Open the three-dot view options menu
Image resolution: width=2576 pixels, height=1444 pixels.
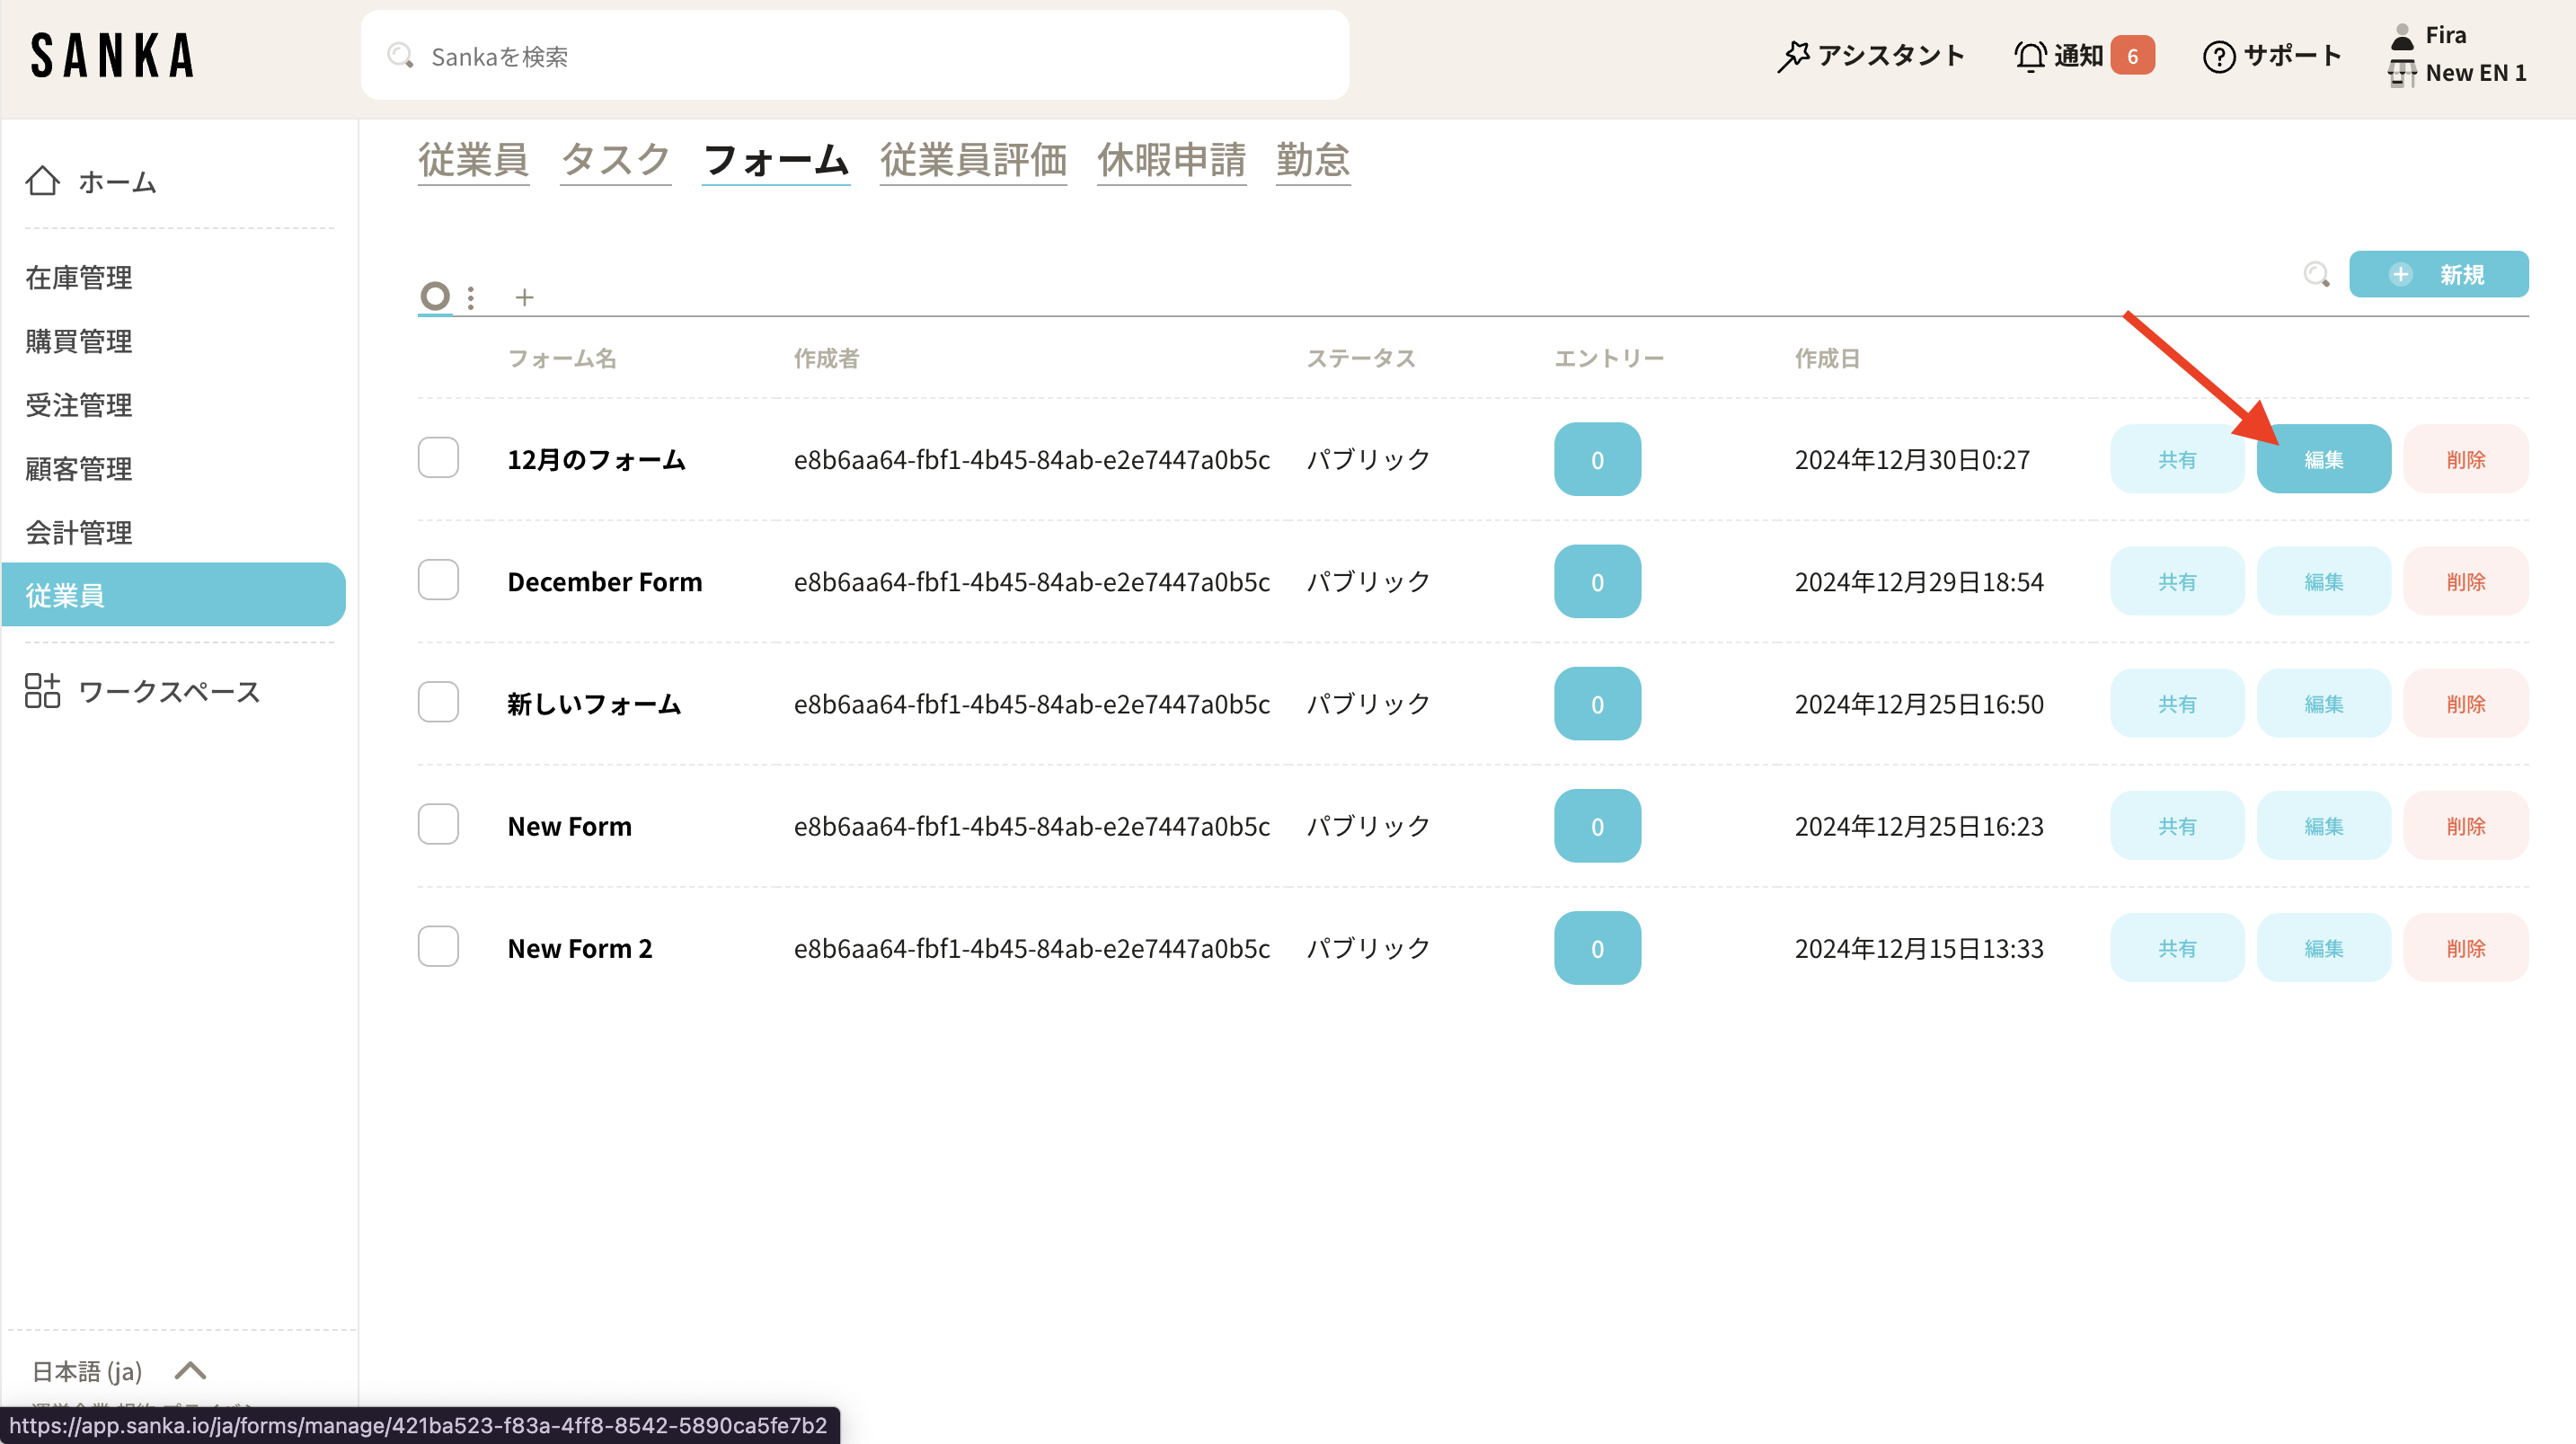pos(471,297)
